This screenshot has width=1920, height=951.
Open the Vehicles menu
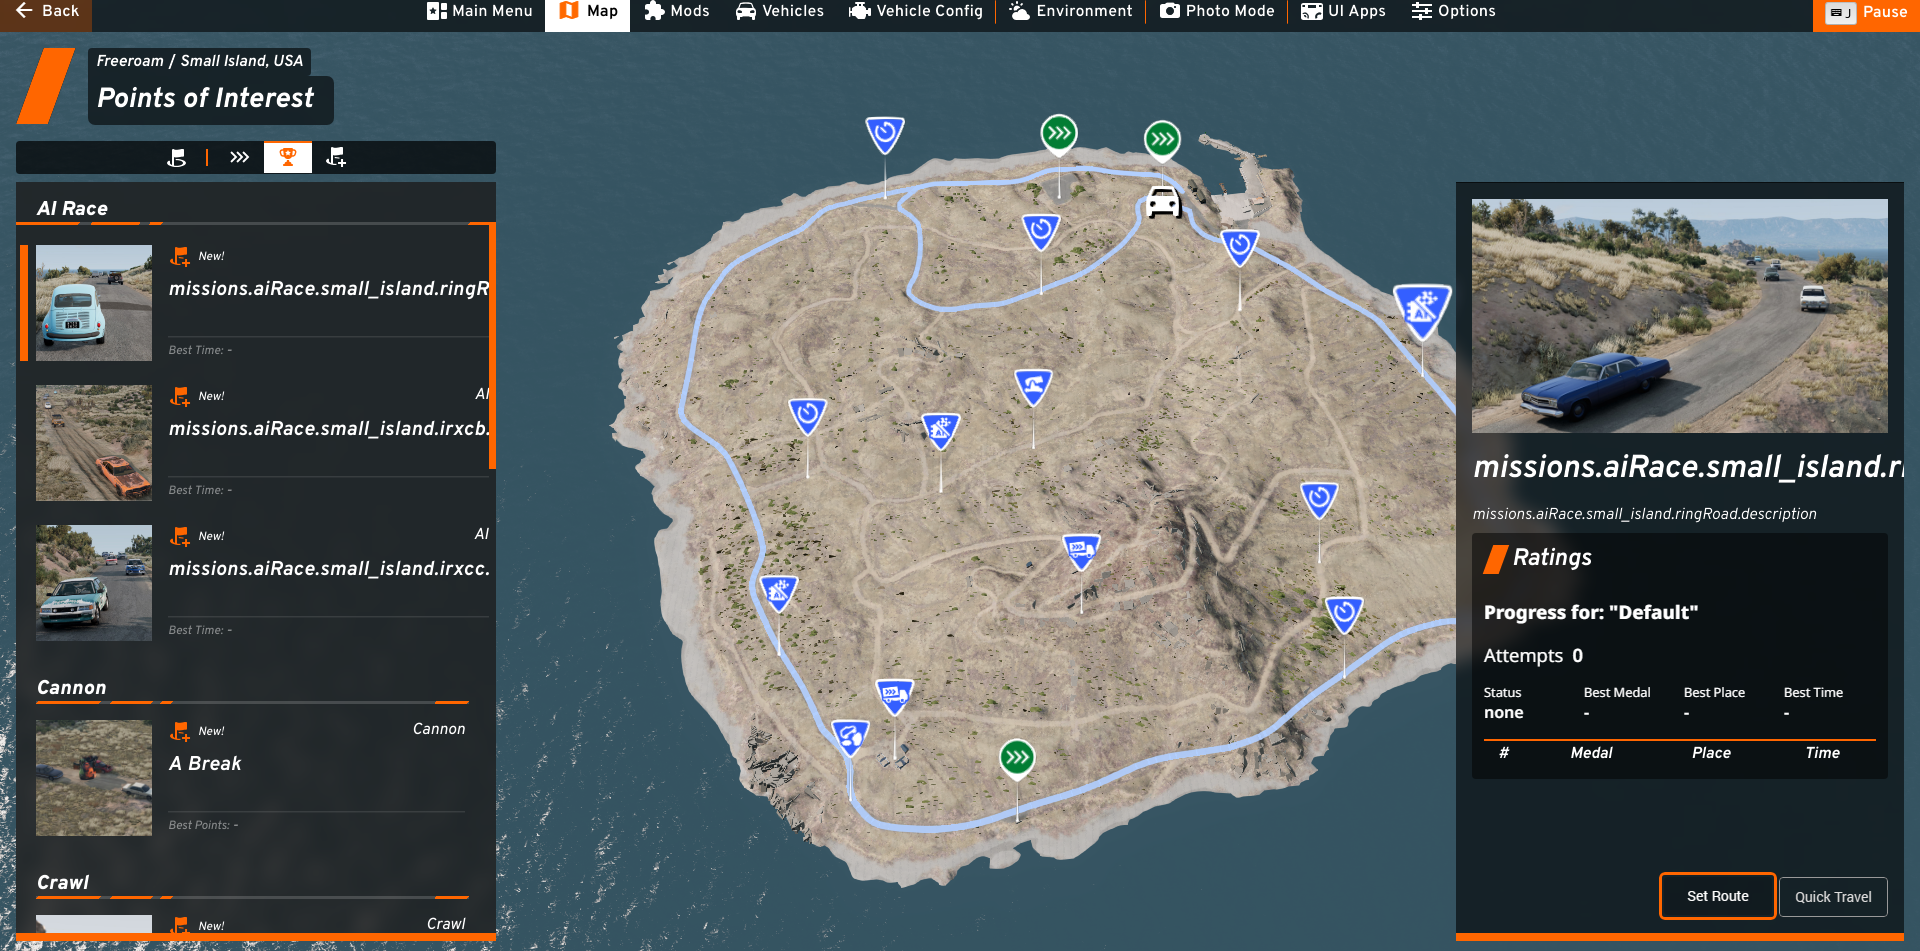click(780, 12)
